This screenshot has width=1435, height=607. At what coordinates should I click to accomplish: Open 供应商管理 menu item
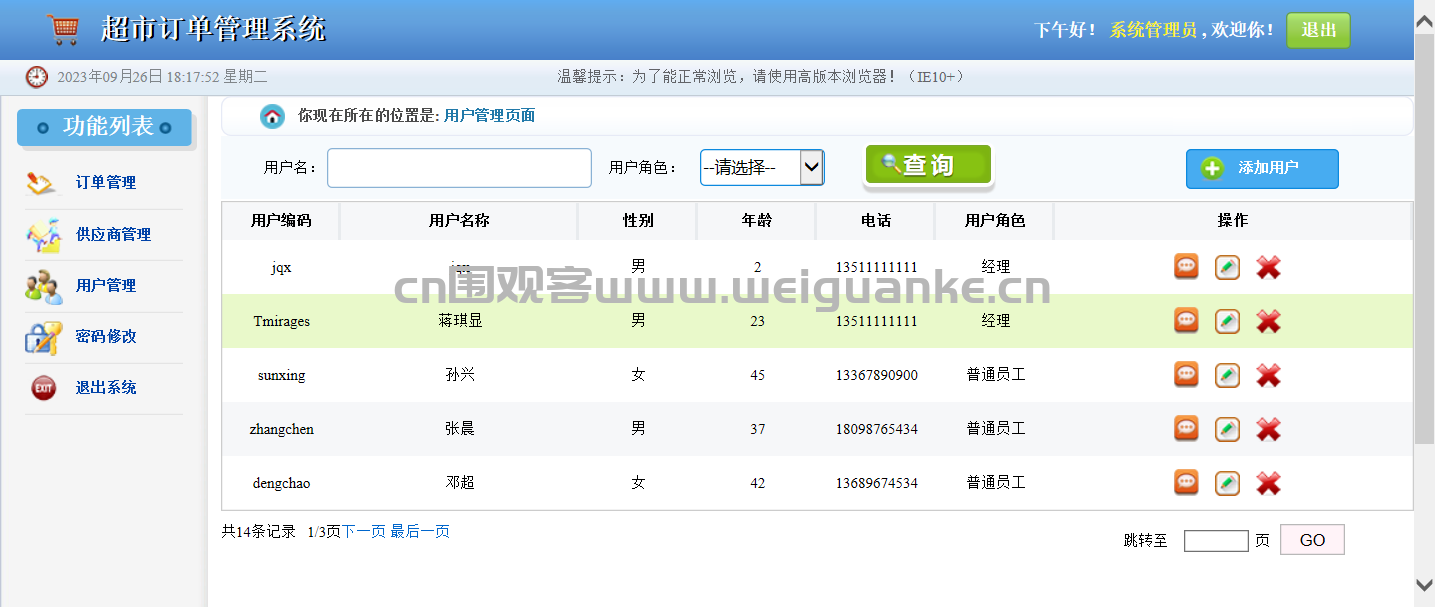pos(114,235)
